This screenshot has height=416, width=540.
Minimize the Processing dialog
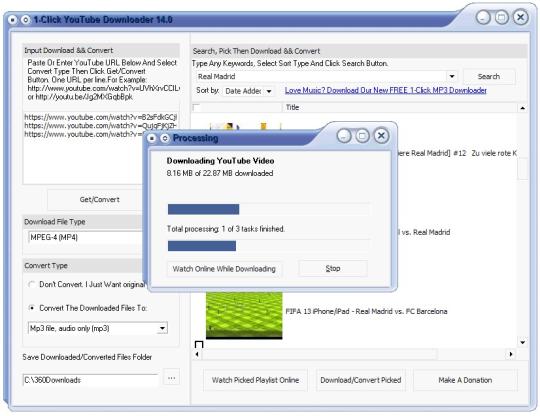(344, 136)
